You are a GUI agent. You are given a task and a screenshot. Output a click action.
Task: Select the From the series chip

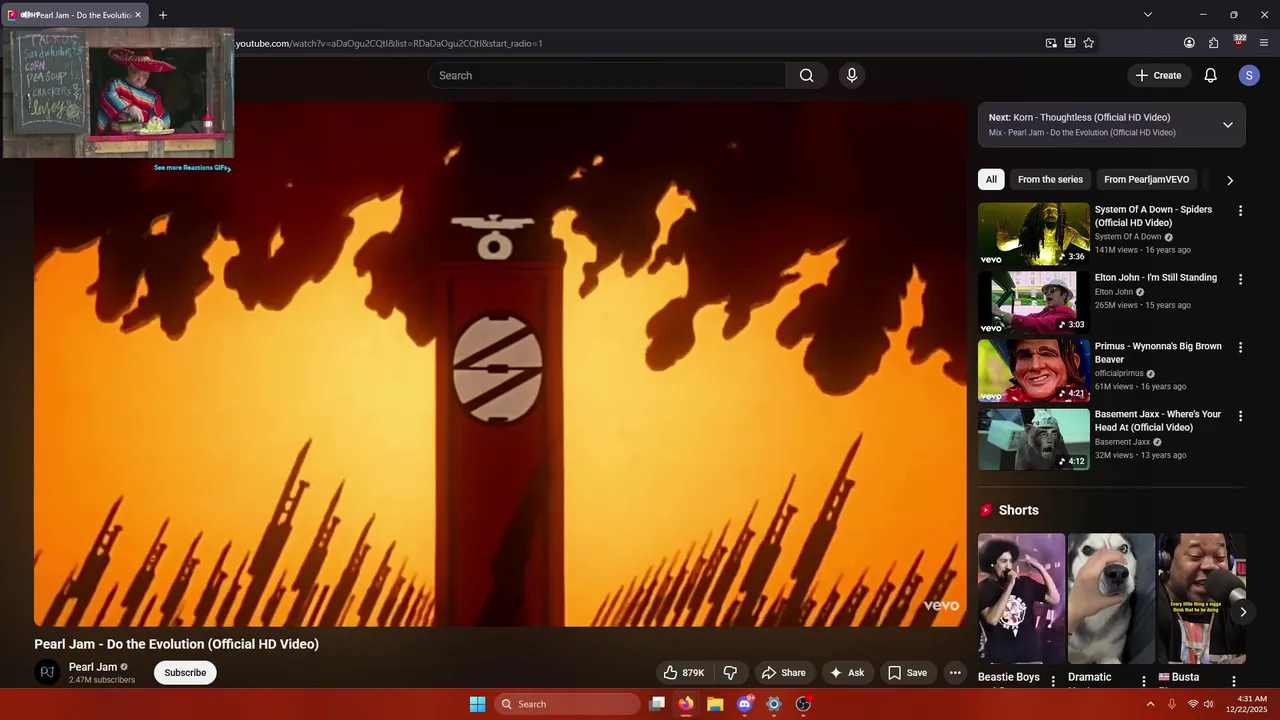(x=1050, y=180)
